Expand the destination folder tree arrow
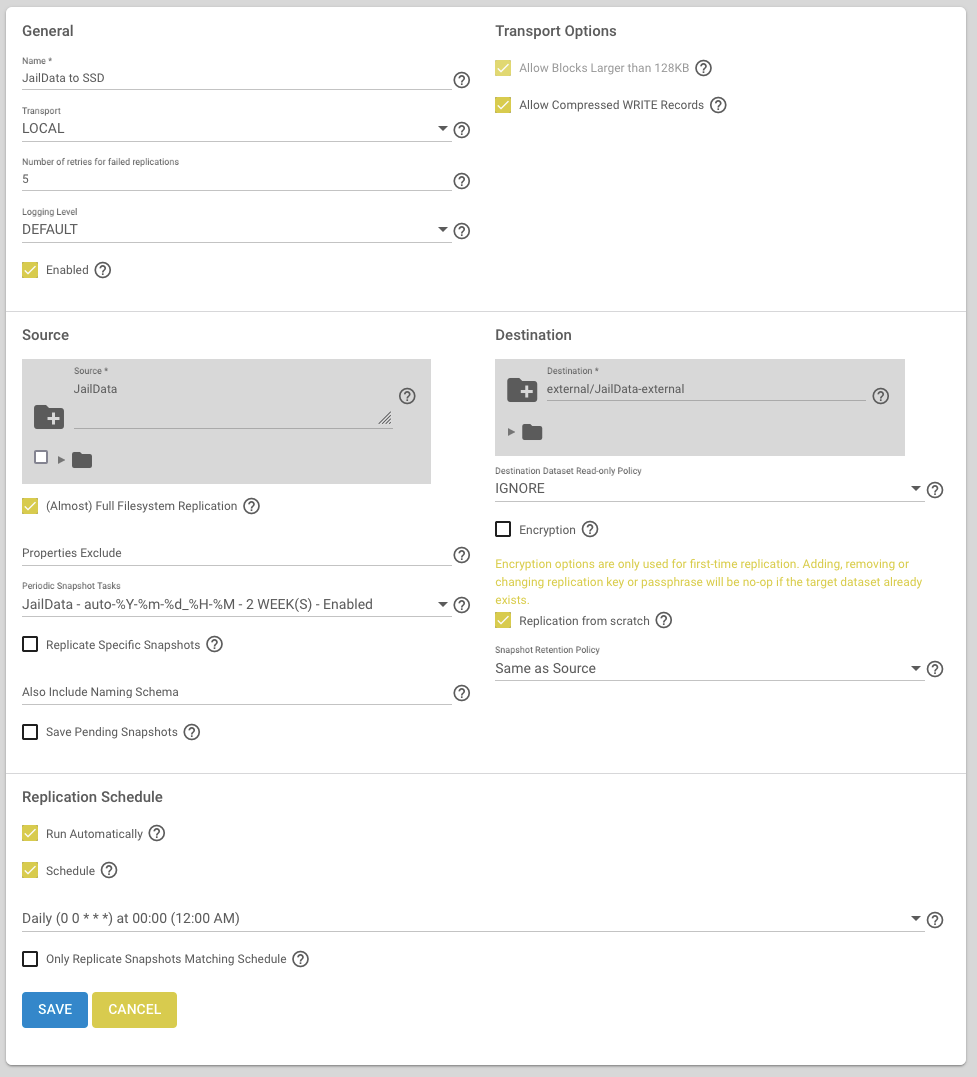This screenshot has height=1077, width=977. 511,432
